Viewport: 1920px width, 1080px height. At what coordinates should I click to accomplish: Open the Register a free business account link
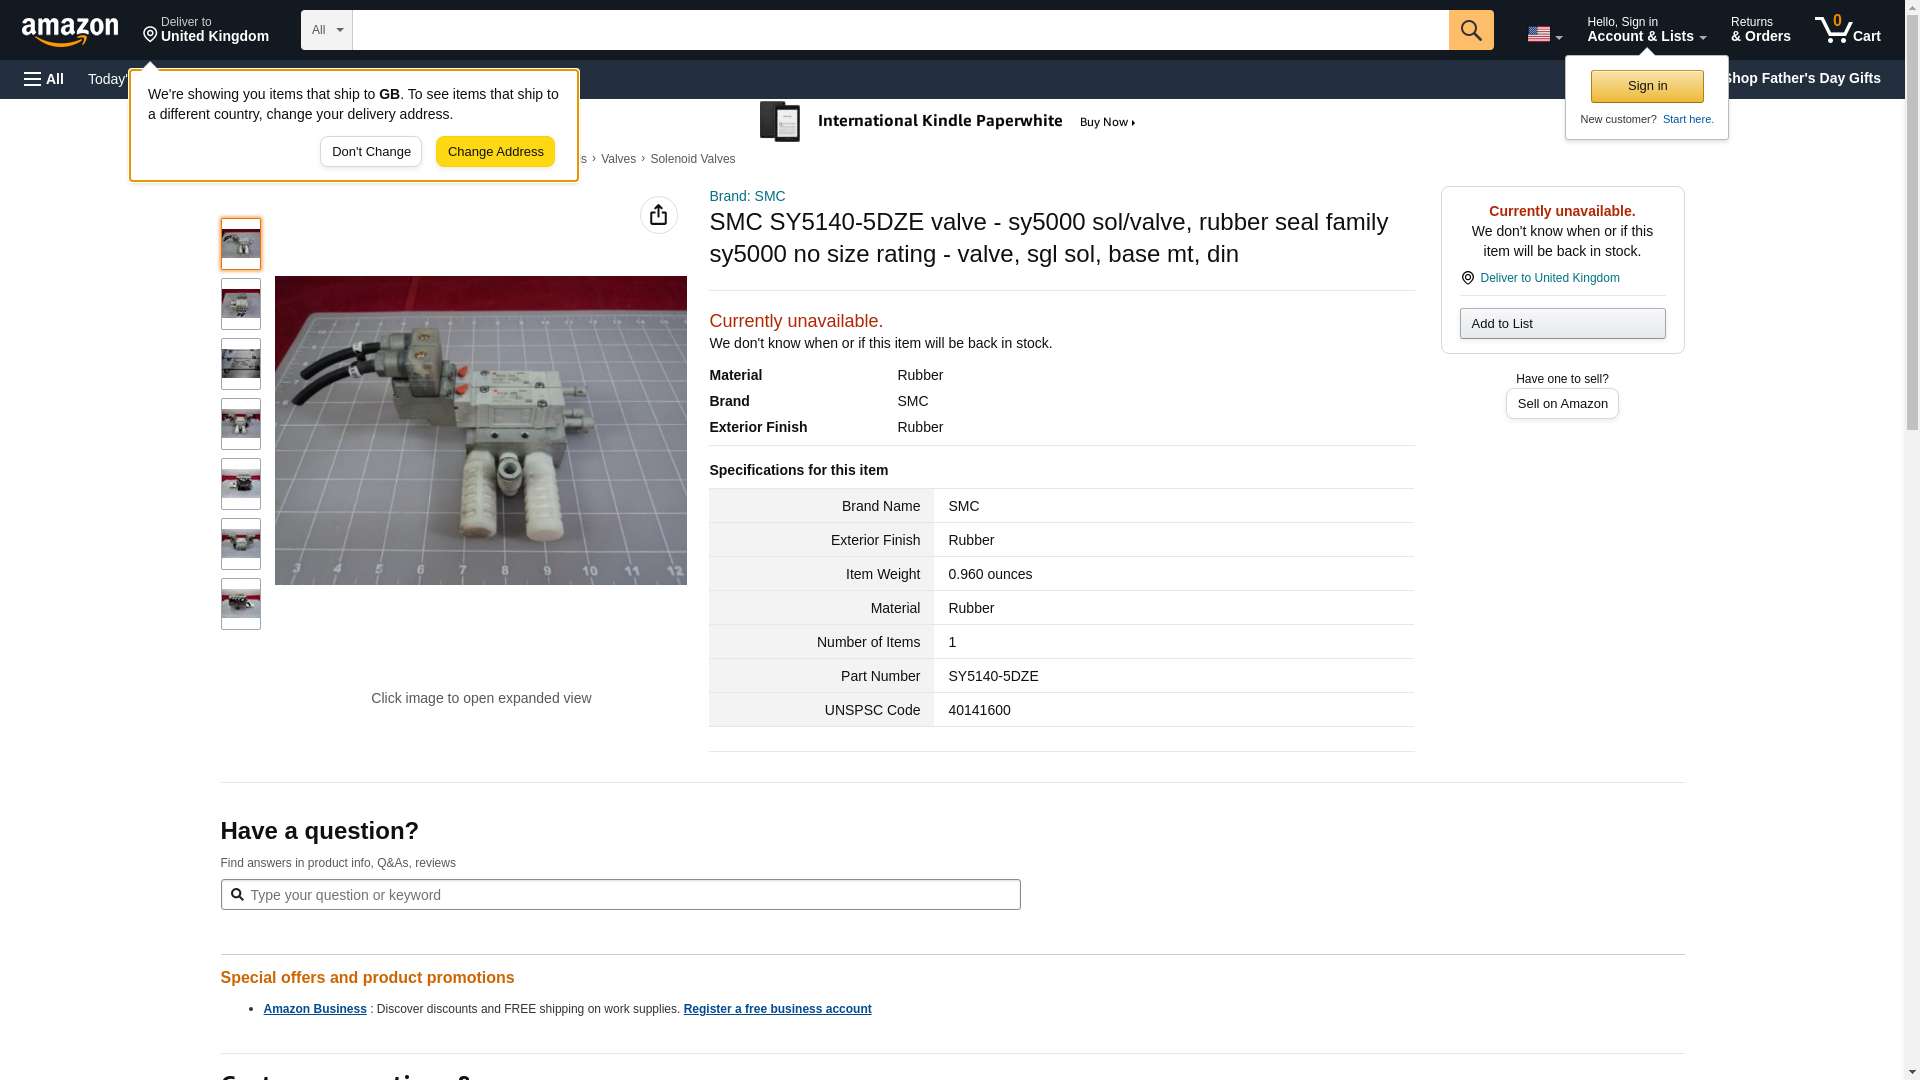[777, 1009]
